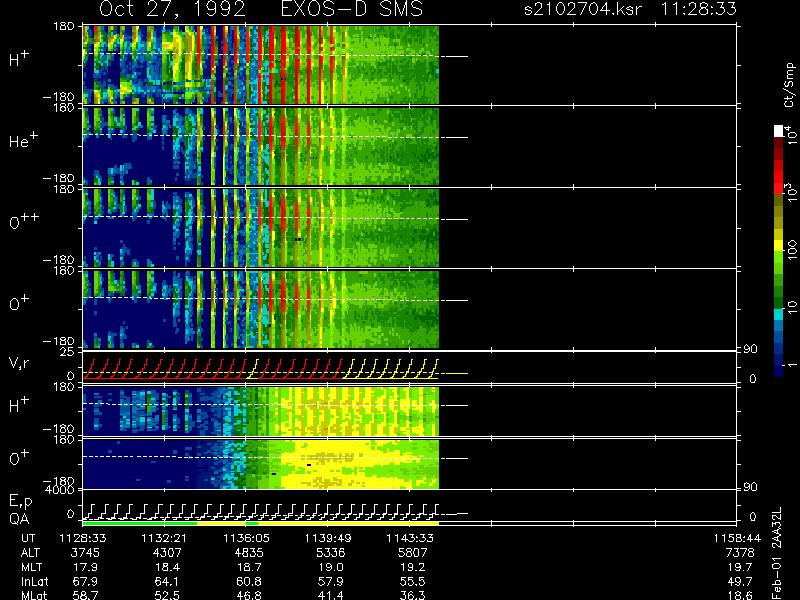Screen dimensions: 800x600
Task: Pick the yellow band beside the "100" label
Action: [x=779, y=246]
